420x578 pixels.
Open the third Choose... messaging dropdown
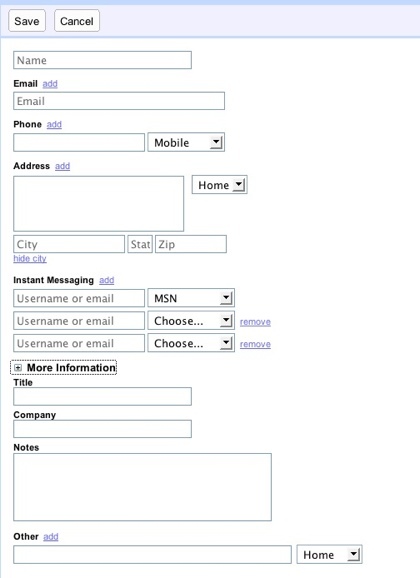pyautogui.click(x=191, y=343)
